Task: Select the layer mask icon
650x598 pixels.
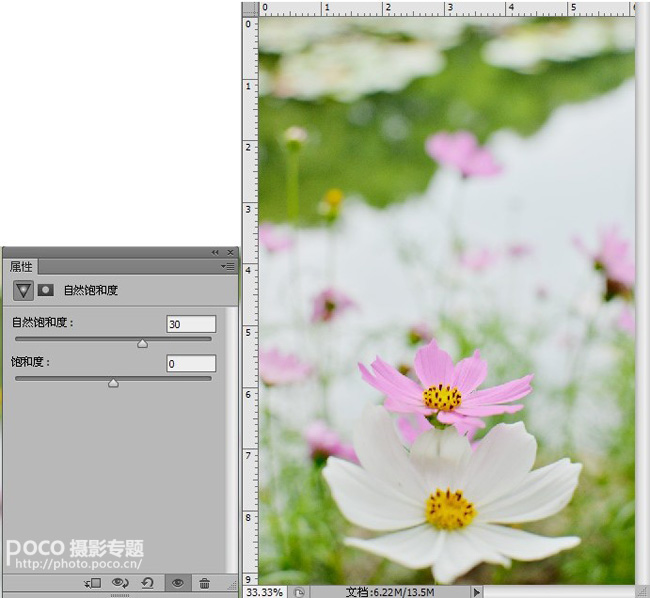Action: [46, 290]
